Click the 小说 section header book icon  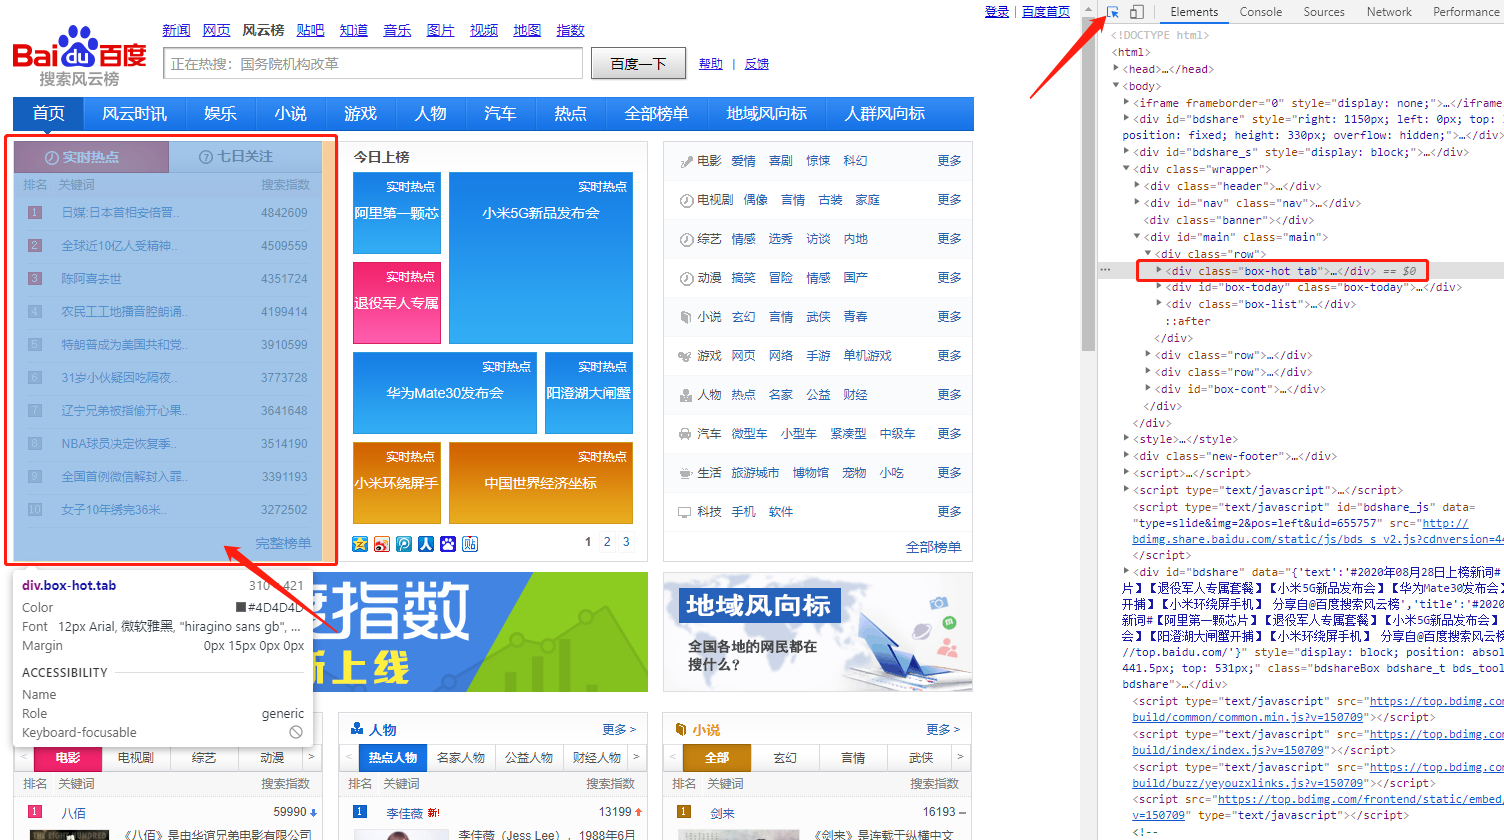click(x=681, y=730)
